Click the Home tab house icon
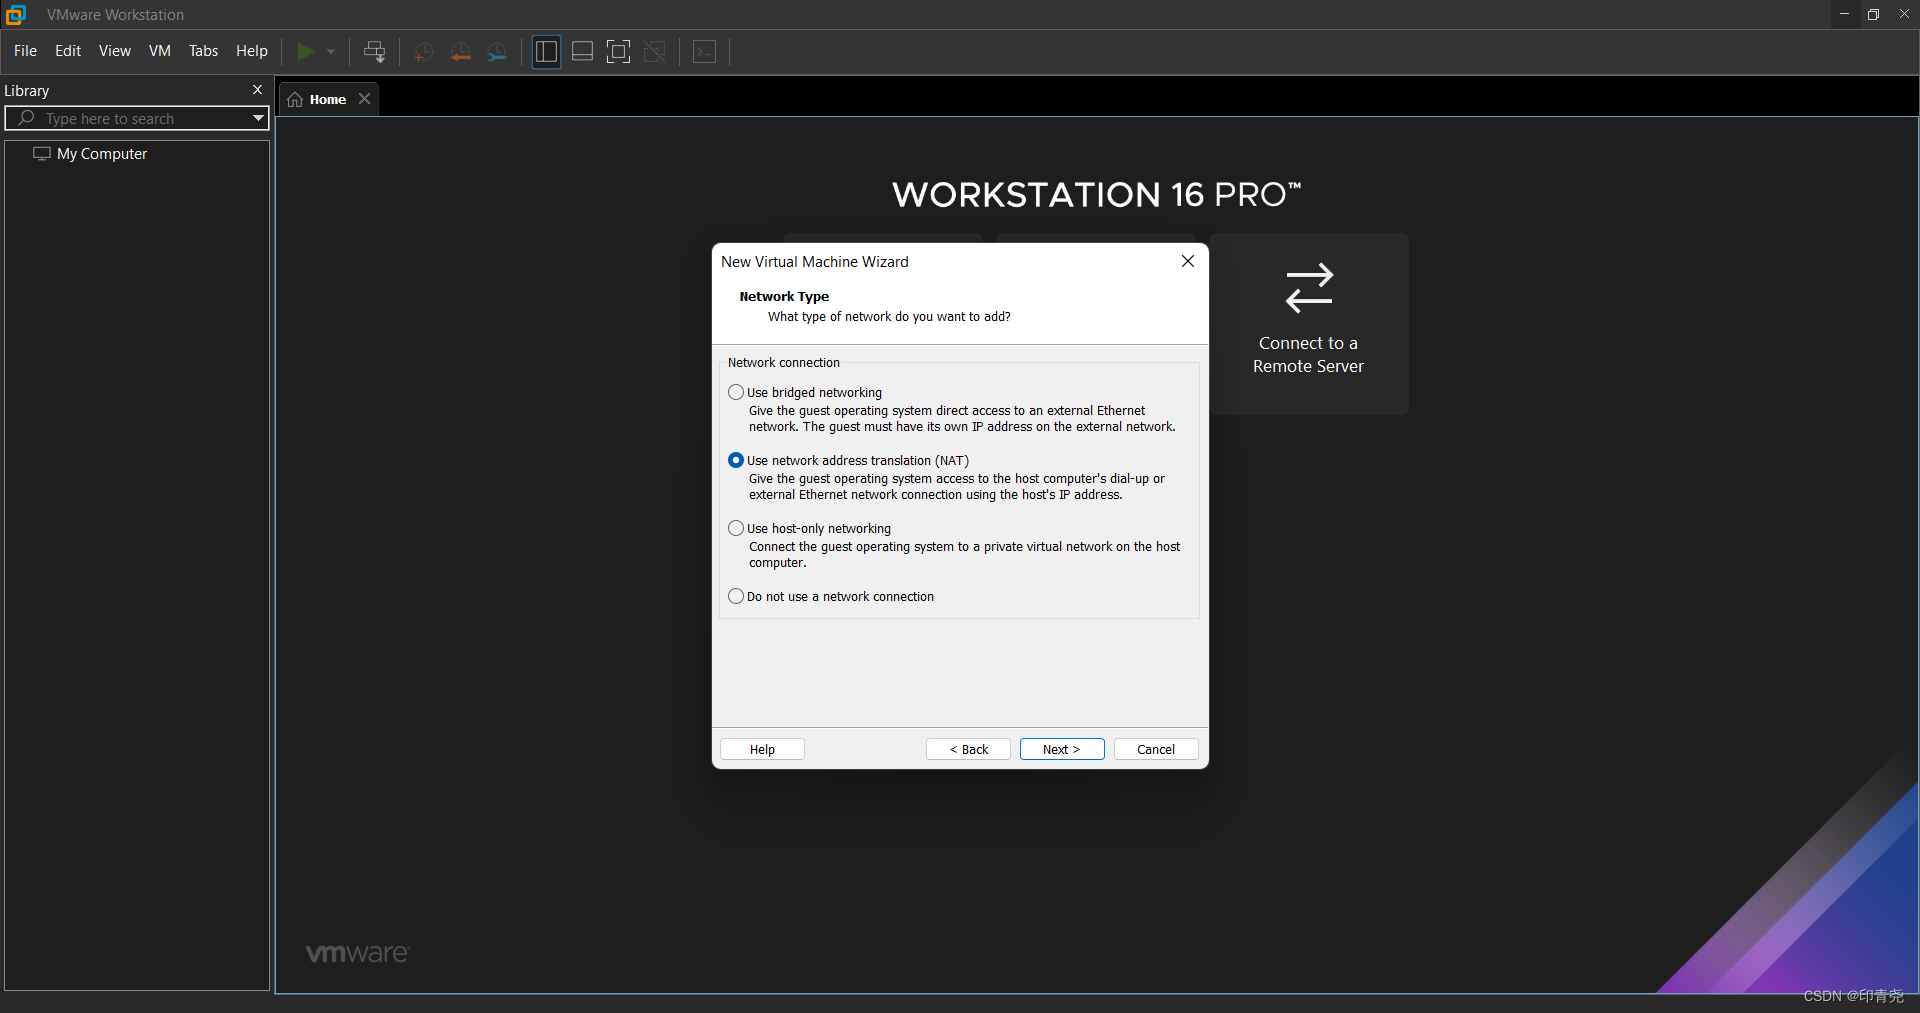 coord(295,99)
